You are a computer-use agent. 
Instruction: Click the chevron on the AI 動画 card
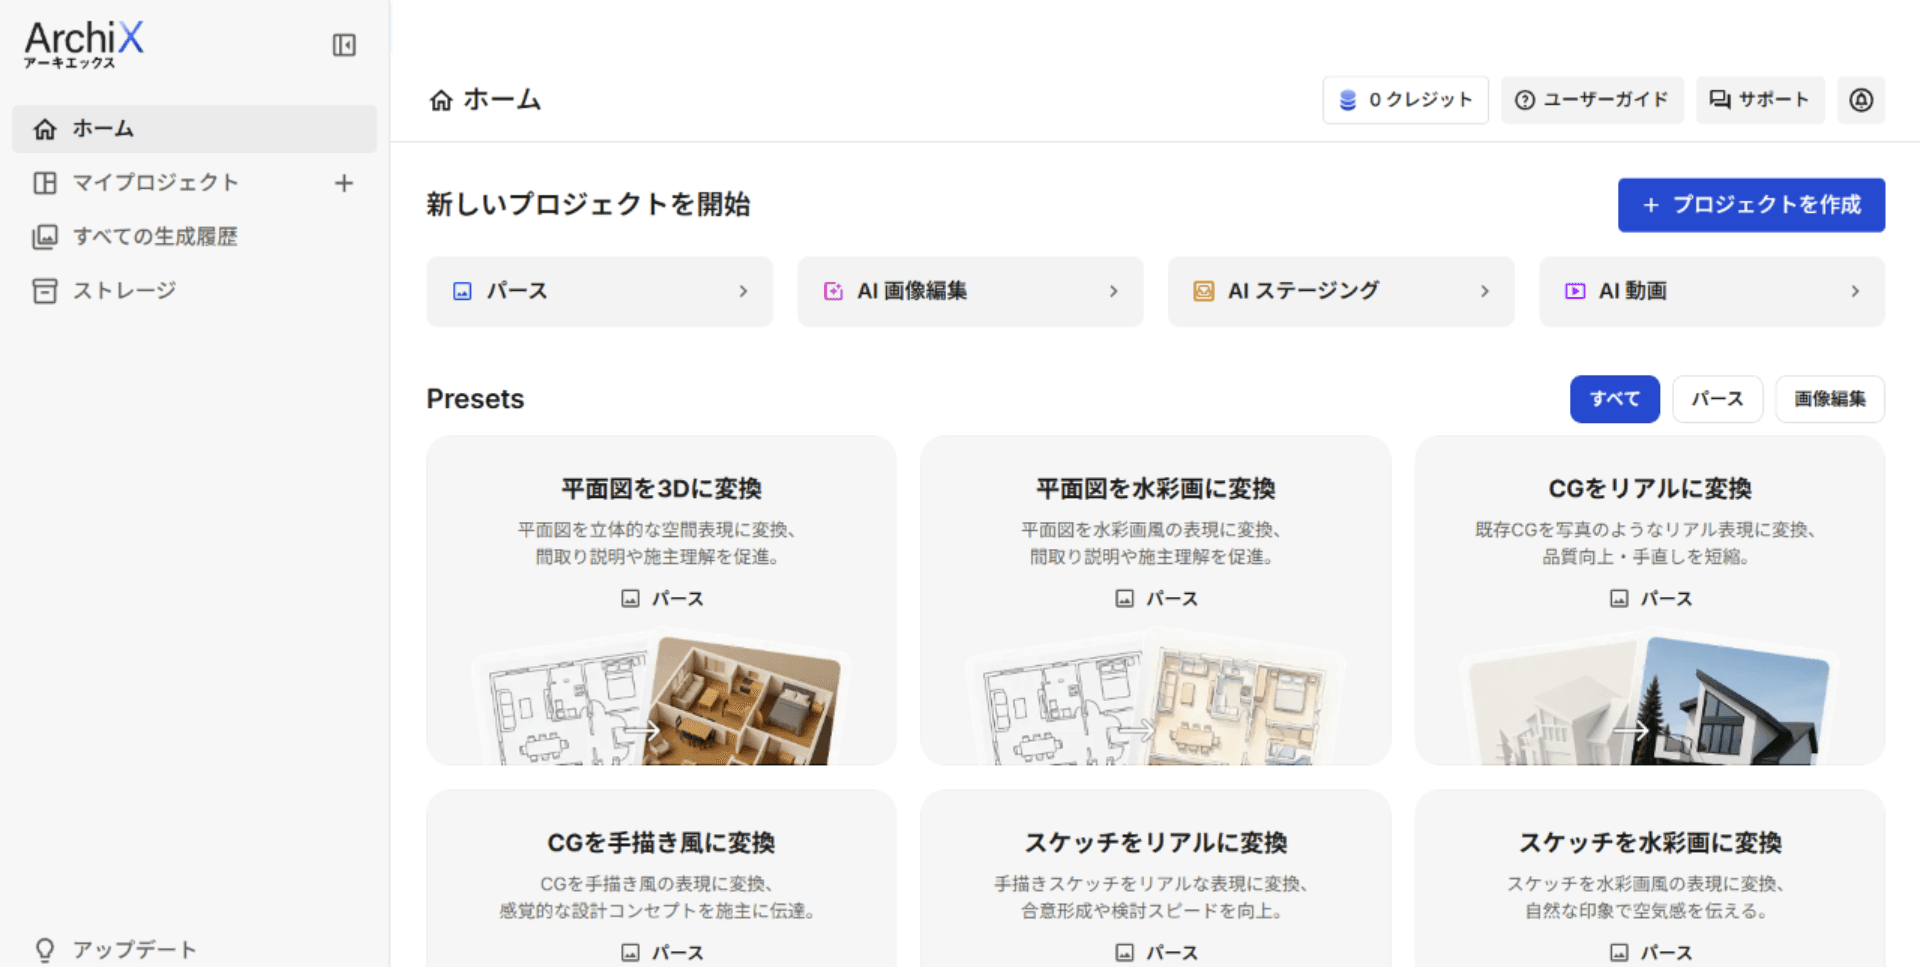(1855, 291)
